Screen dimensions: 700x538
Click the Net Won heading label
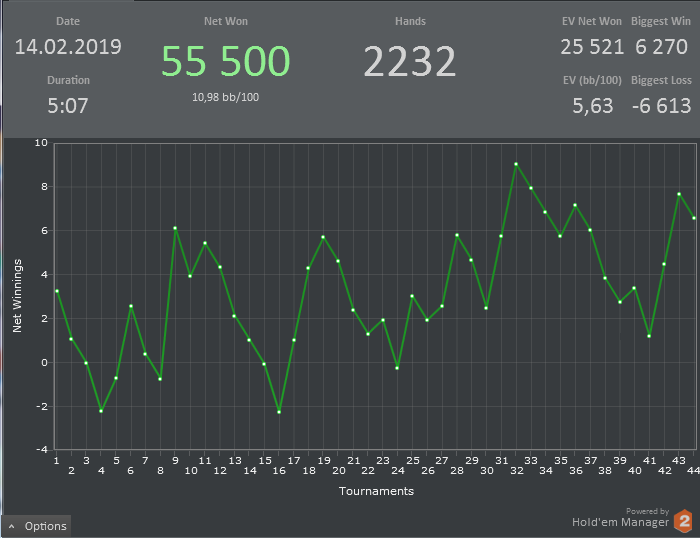(x=226, y=21)
